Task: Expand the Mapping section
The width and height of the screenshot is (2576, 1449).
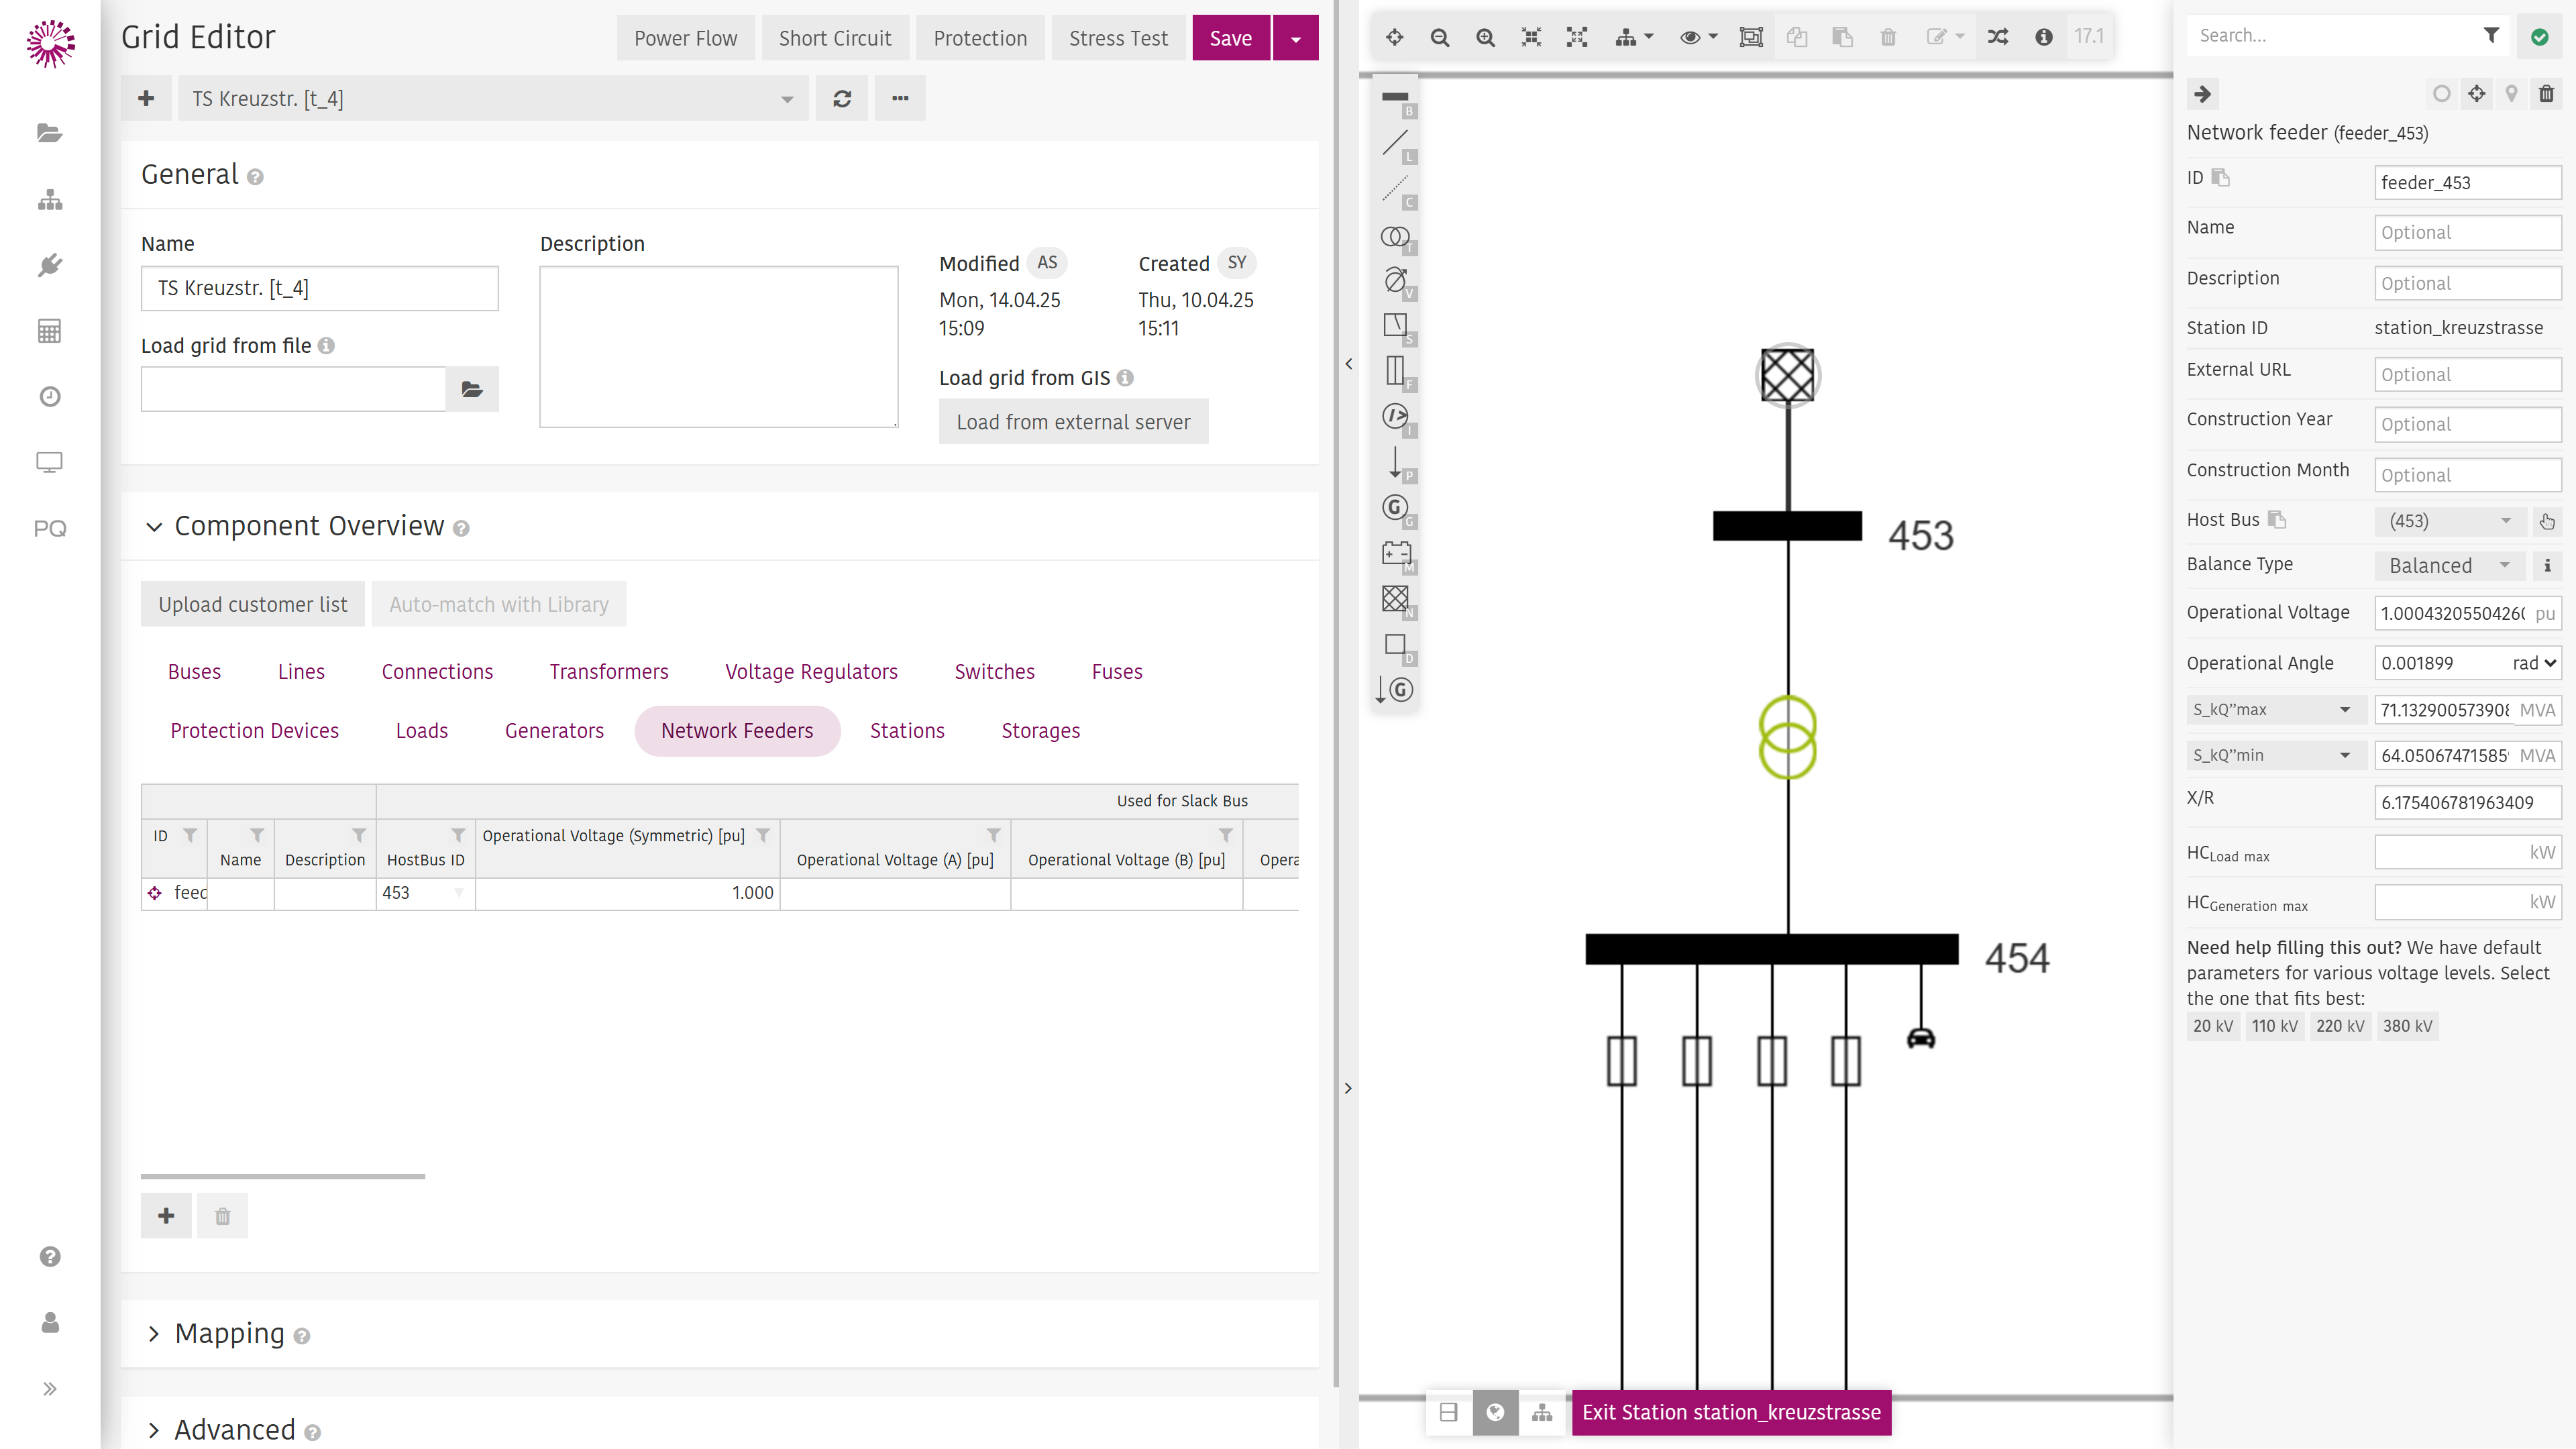Action: click(229, 1333)
